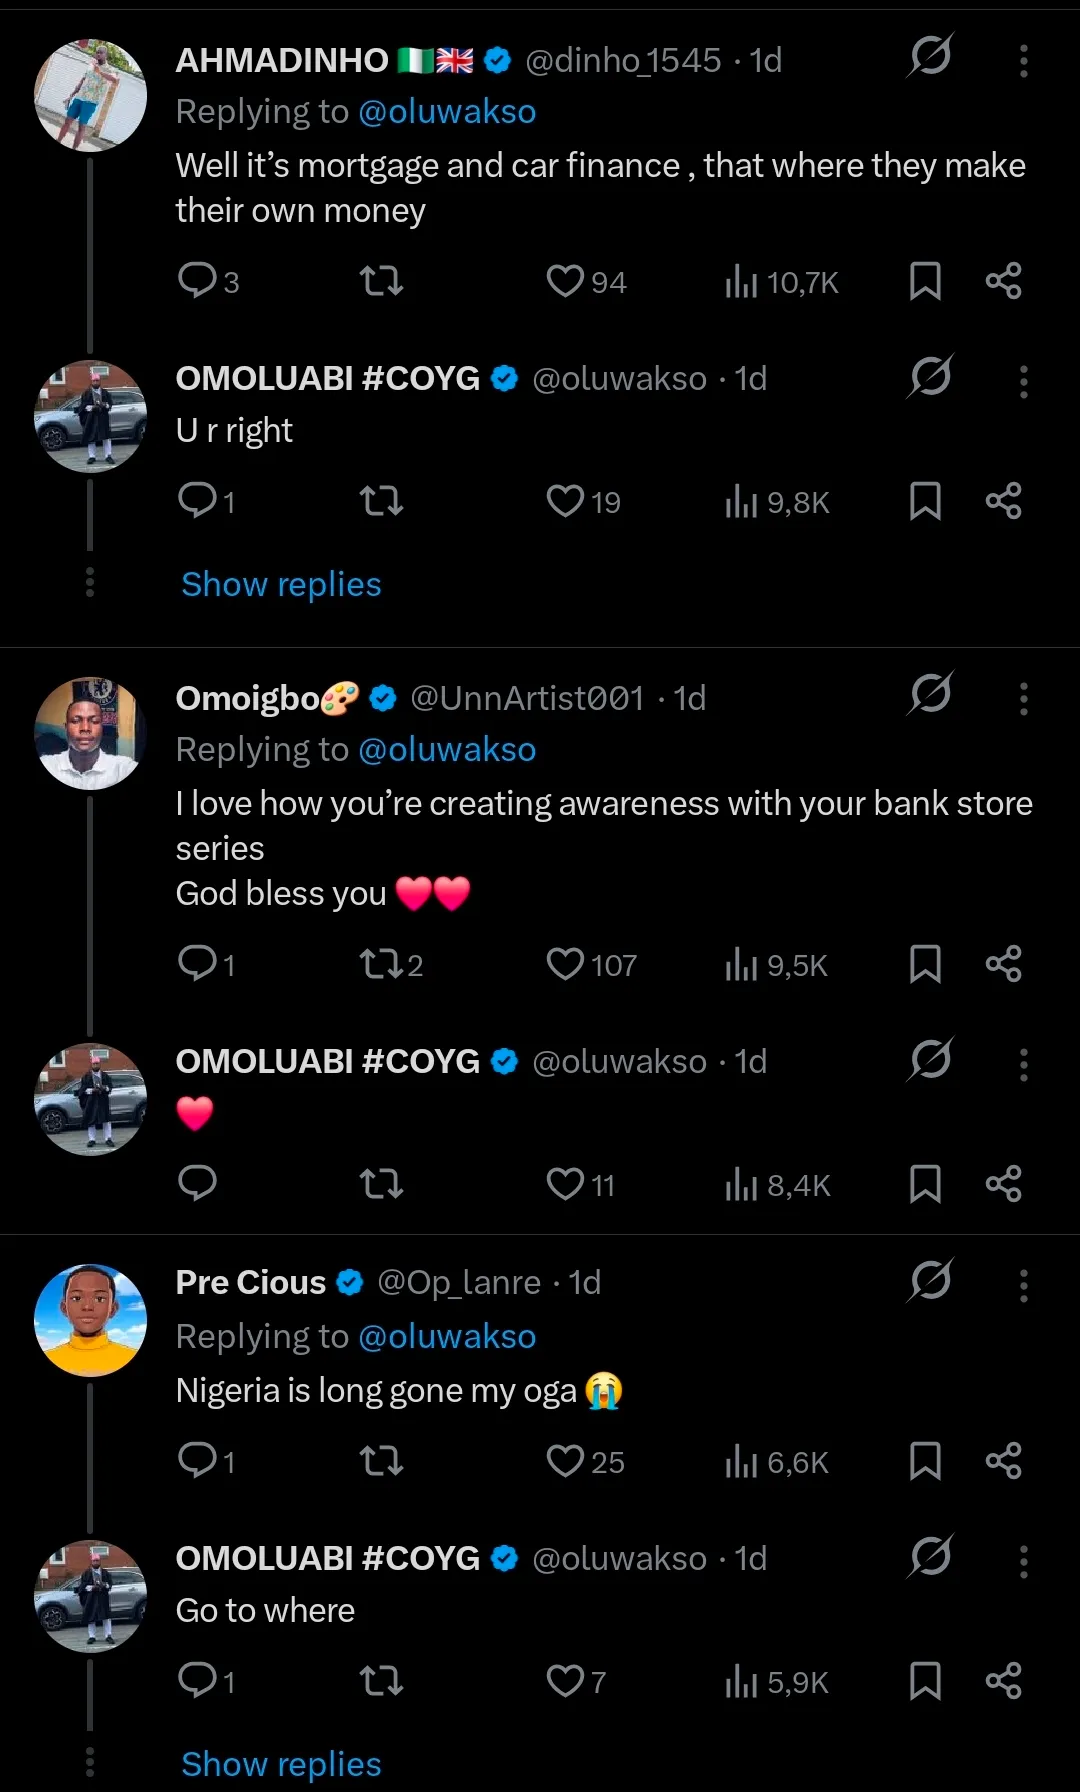Open @dinho_1545 profile handle
Screen dimensions: 1080x1792
coord(623,61)
